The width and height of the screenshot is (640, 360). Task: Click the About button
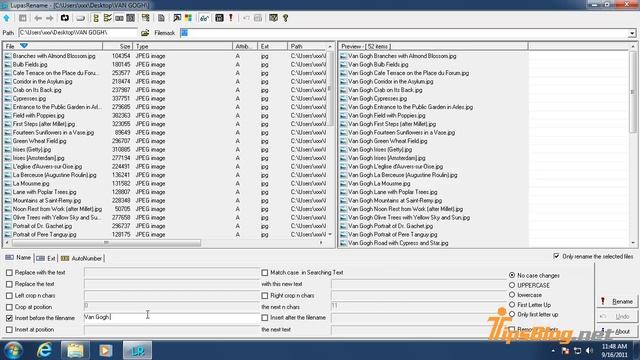pos(617,331)
